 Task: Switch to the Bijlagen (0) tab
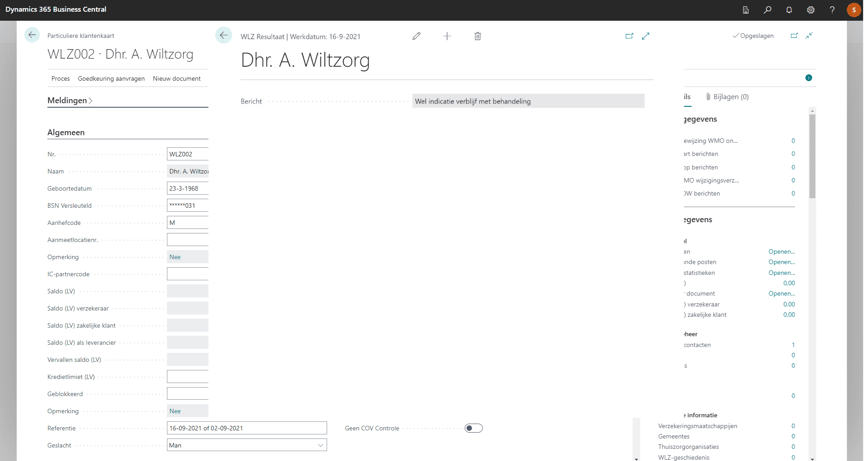pos(727,96)
